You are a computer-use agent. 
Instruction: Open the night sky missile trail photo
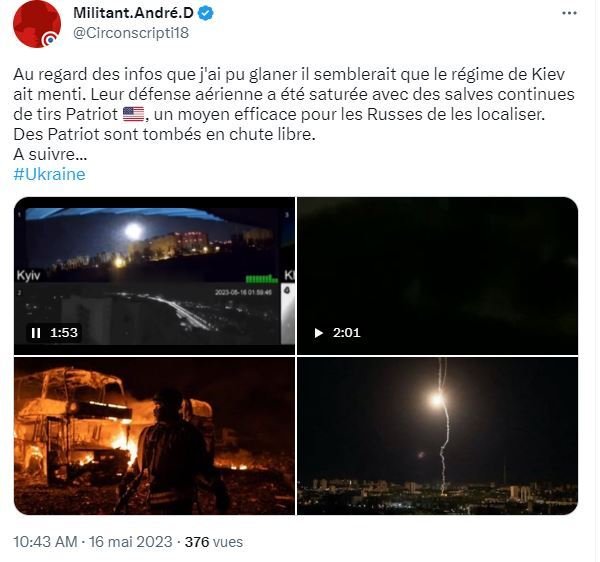(x=437, y=435)
